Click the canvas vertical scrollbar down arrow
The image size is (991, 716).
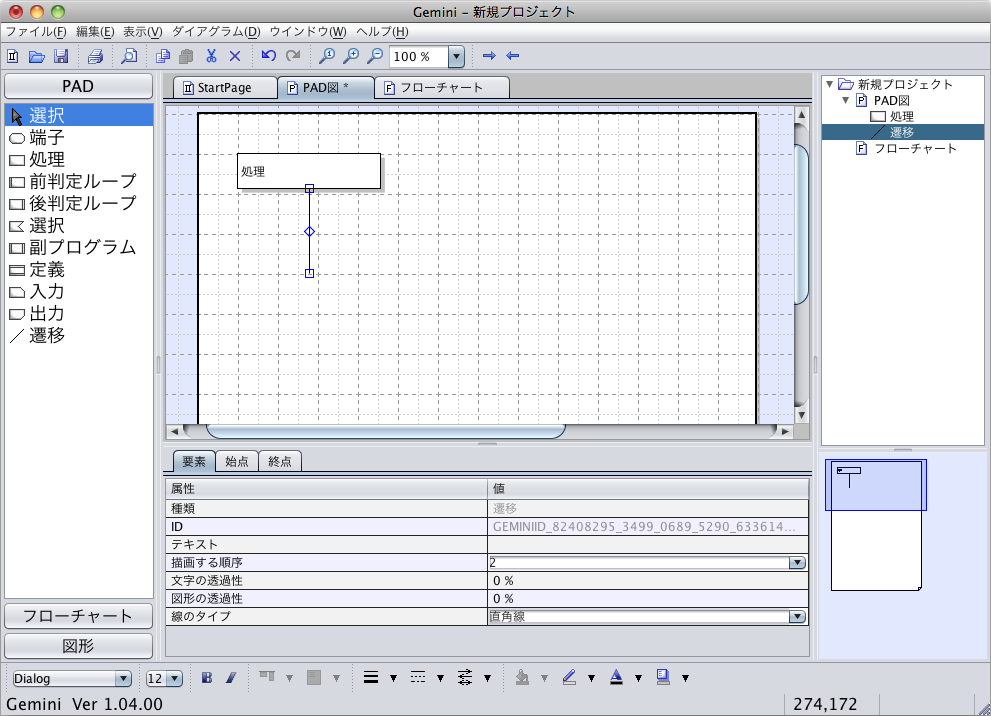(x=801, y=415)
